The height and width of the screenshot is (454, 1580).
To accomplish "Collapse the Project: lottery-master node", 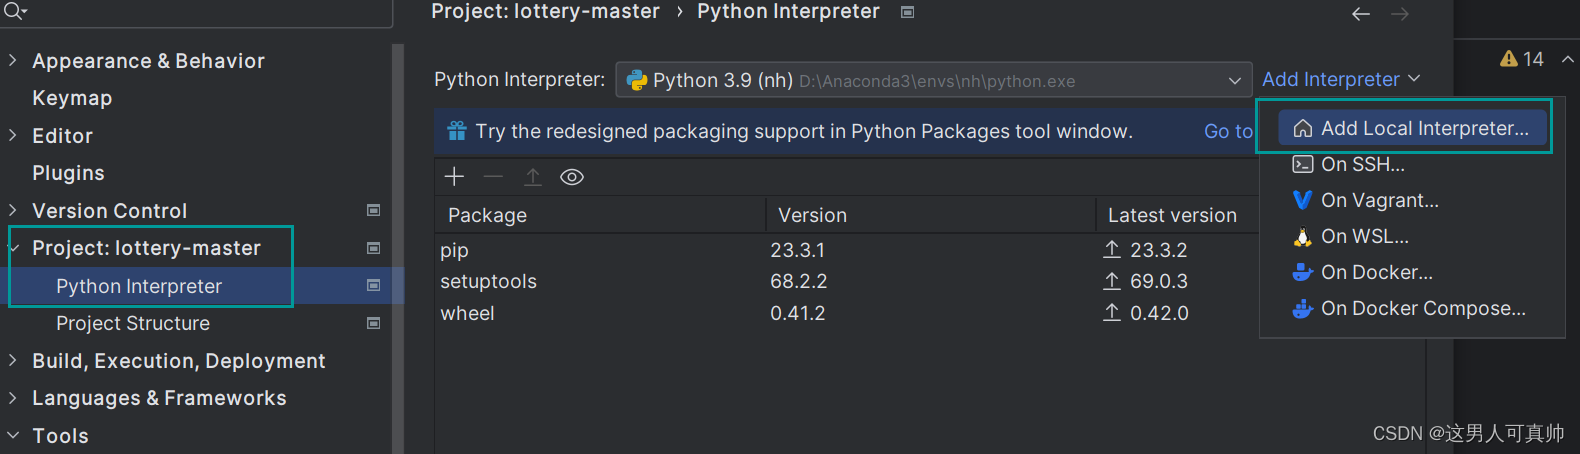I will [13, 248].
